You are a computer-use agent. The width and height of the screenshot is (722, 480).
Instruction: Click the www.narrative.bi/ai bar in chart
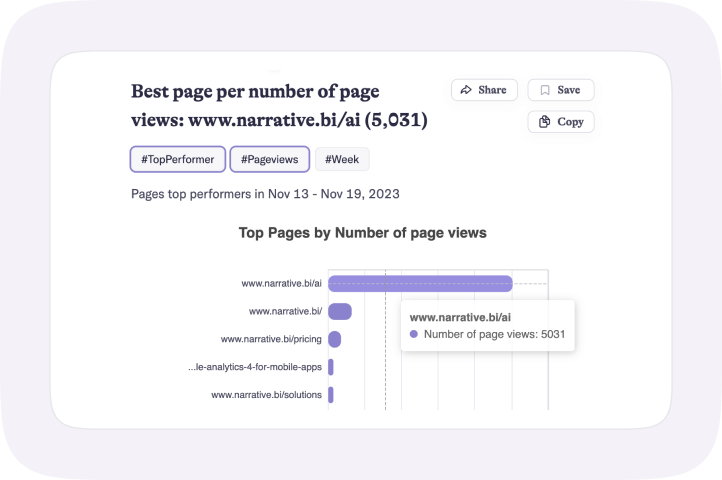pyautogui.click(x=420, y=284)
